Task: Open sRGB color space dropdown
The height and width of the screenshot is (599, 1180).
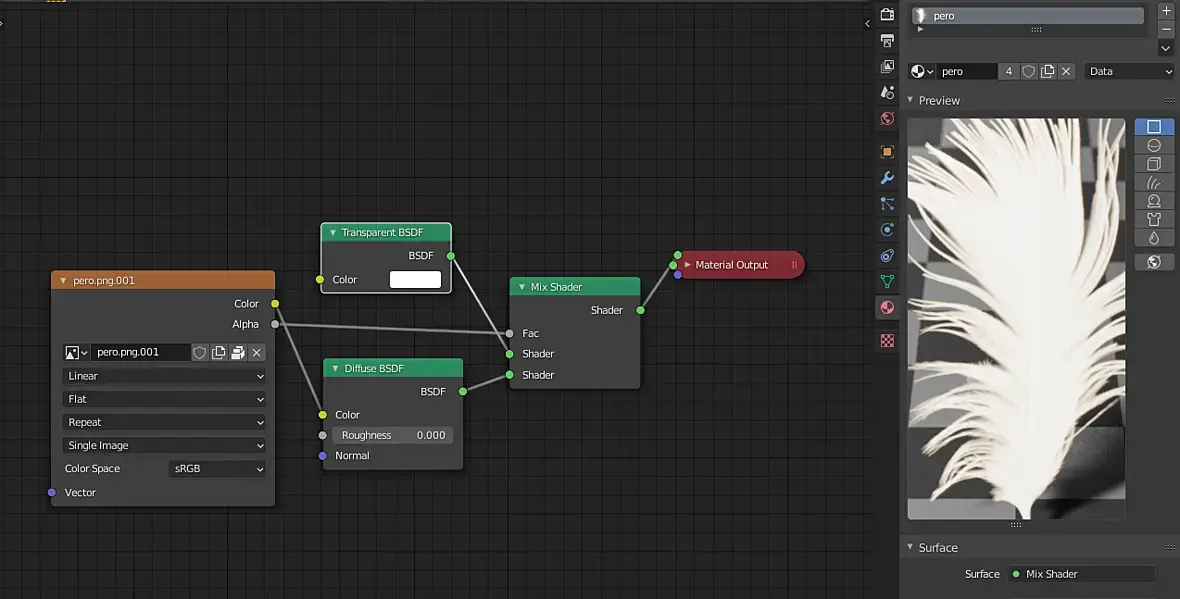Action: pos(217,469)
